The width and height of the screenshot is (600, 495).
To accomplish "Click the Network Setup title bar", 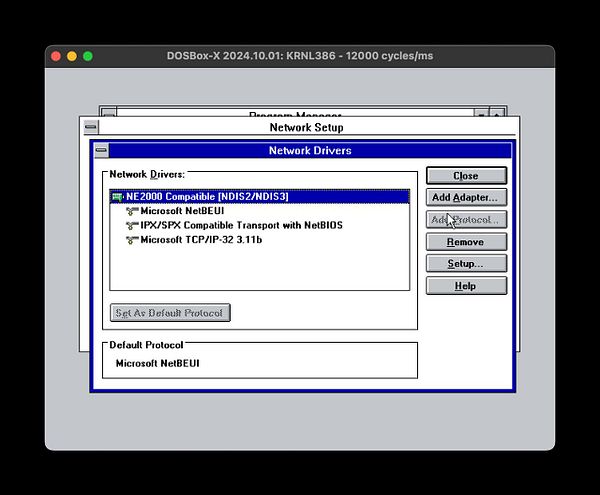I will 307,127.
